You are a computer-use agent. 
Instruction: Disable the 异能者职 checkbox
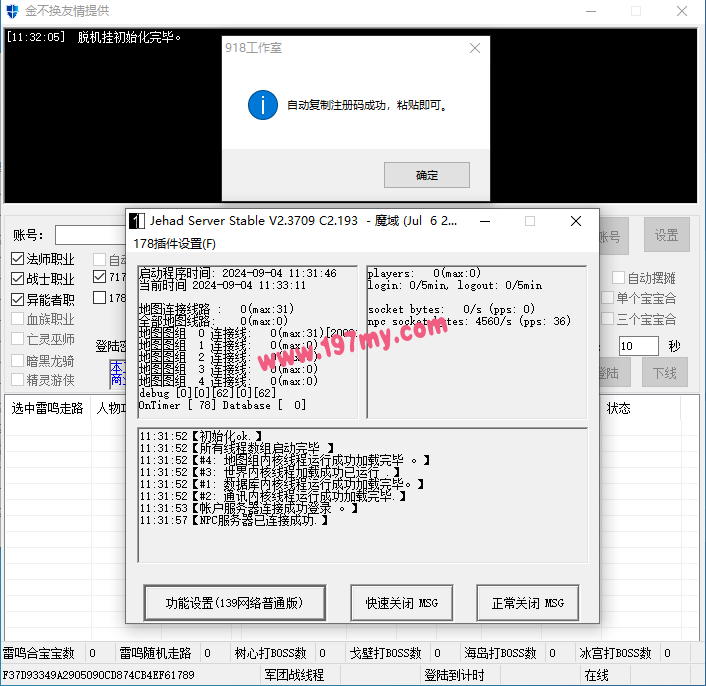click(18, 299)
